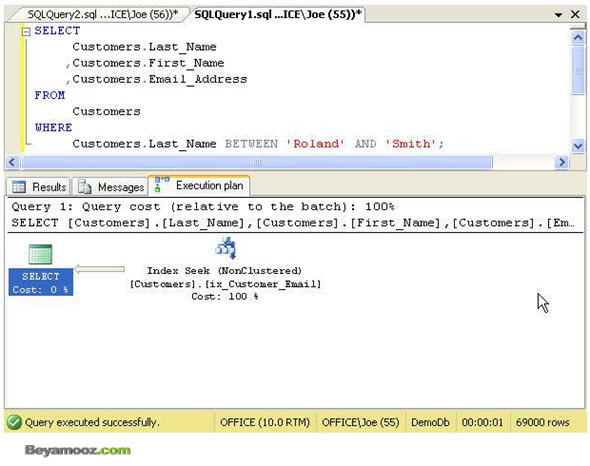Click the horizontal scroll right arrow
Image resolution: width=590 pixels, height=466 pixels.
point(562,162)
